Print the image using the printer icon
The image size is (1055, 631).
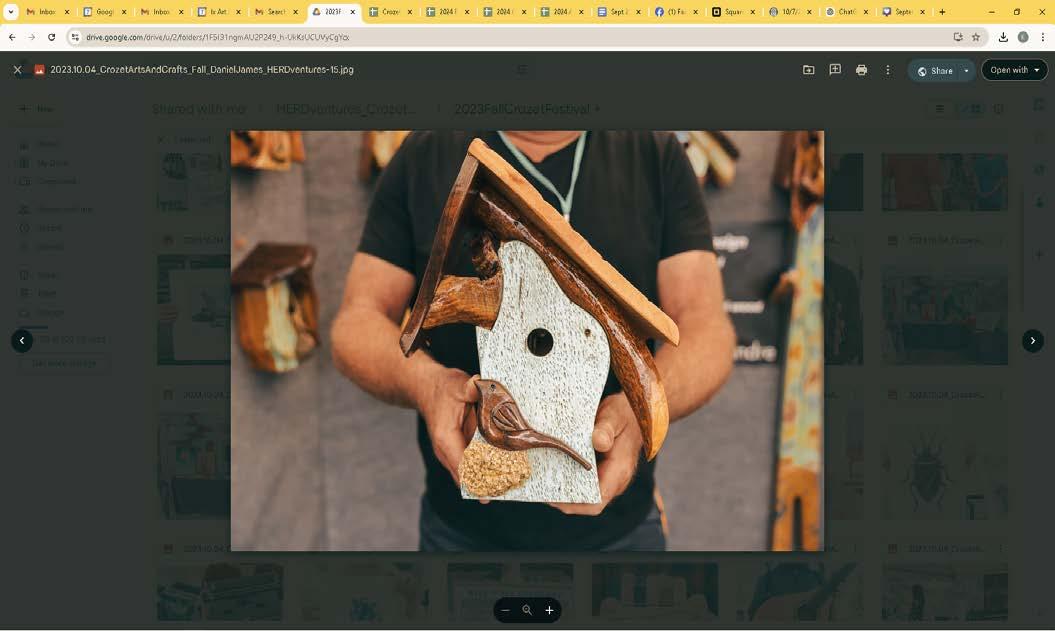pos(861,70)
